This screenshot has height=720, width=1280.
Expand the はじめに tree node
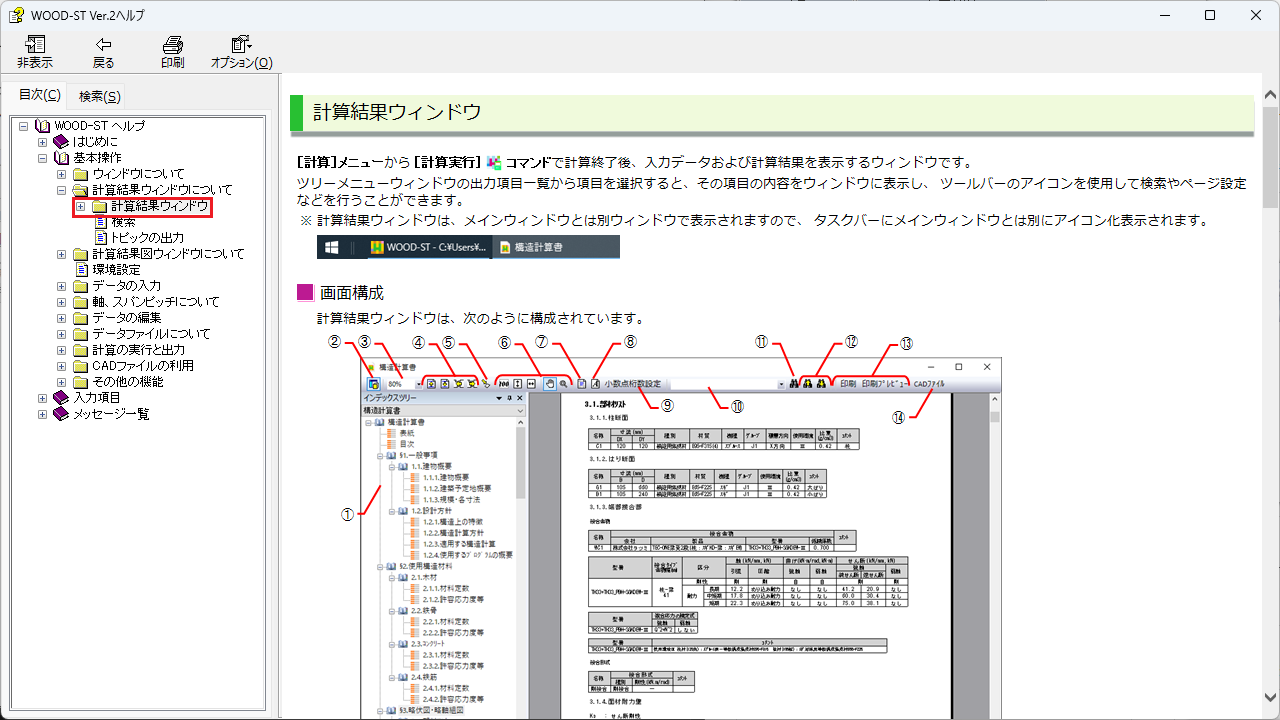(x=43, y=142)
